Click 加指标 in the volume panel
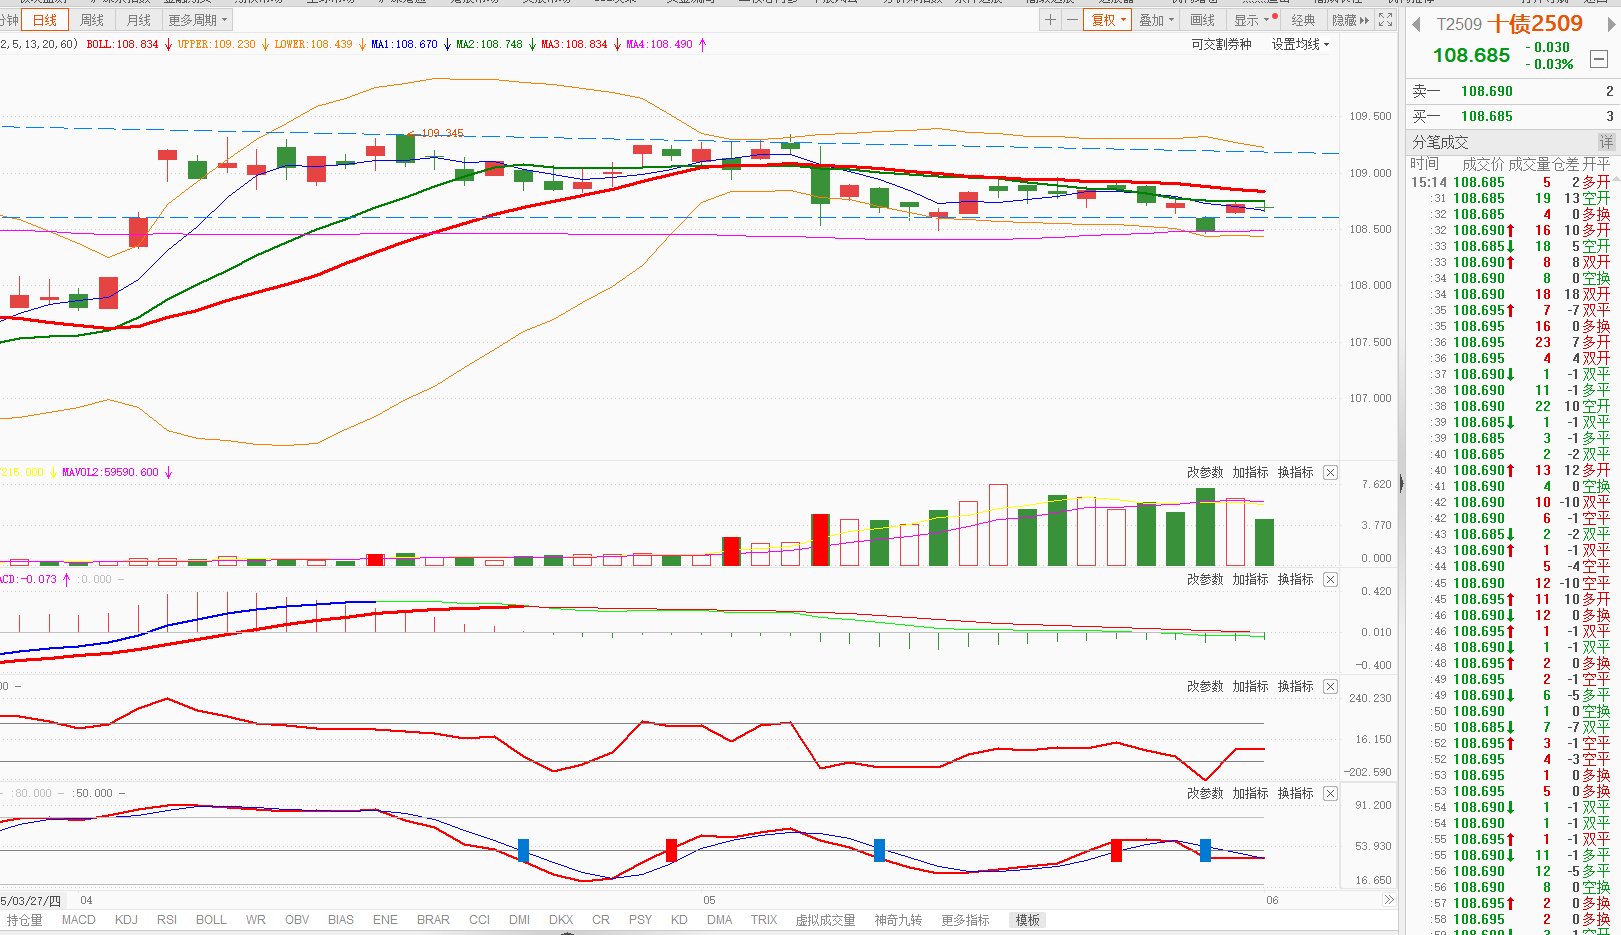Screen dimensions: 1621x935 1250,472
